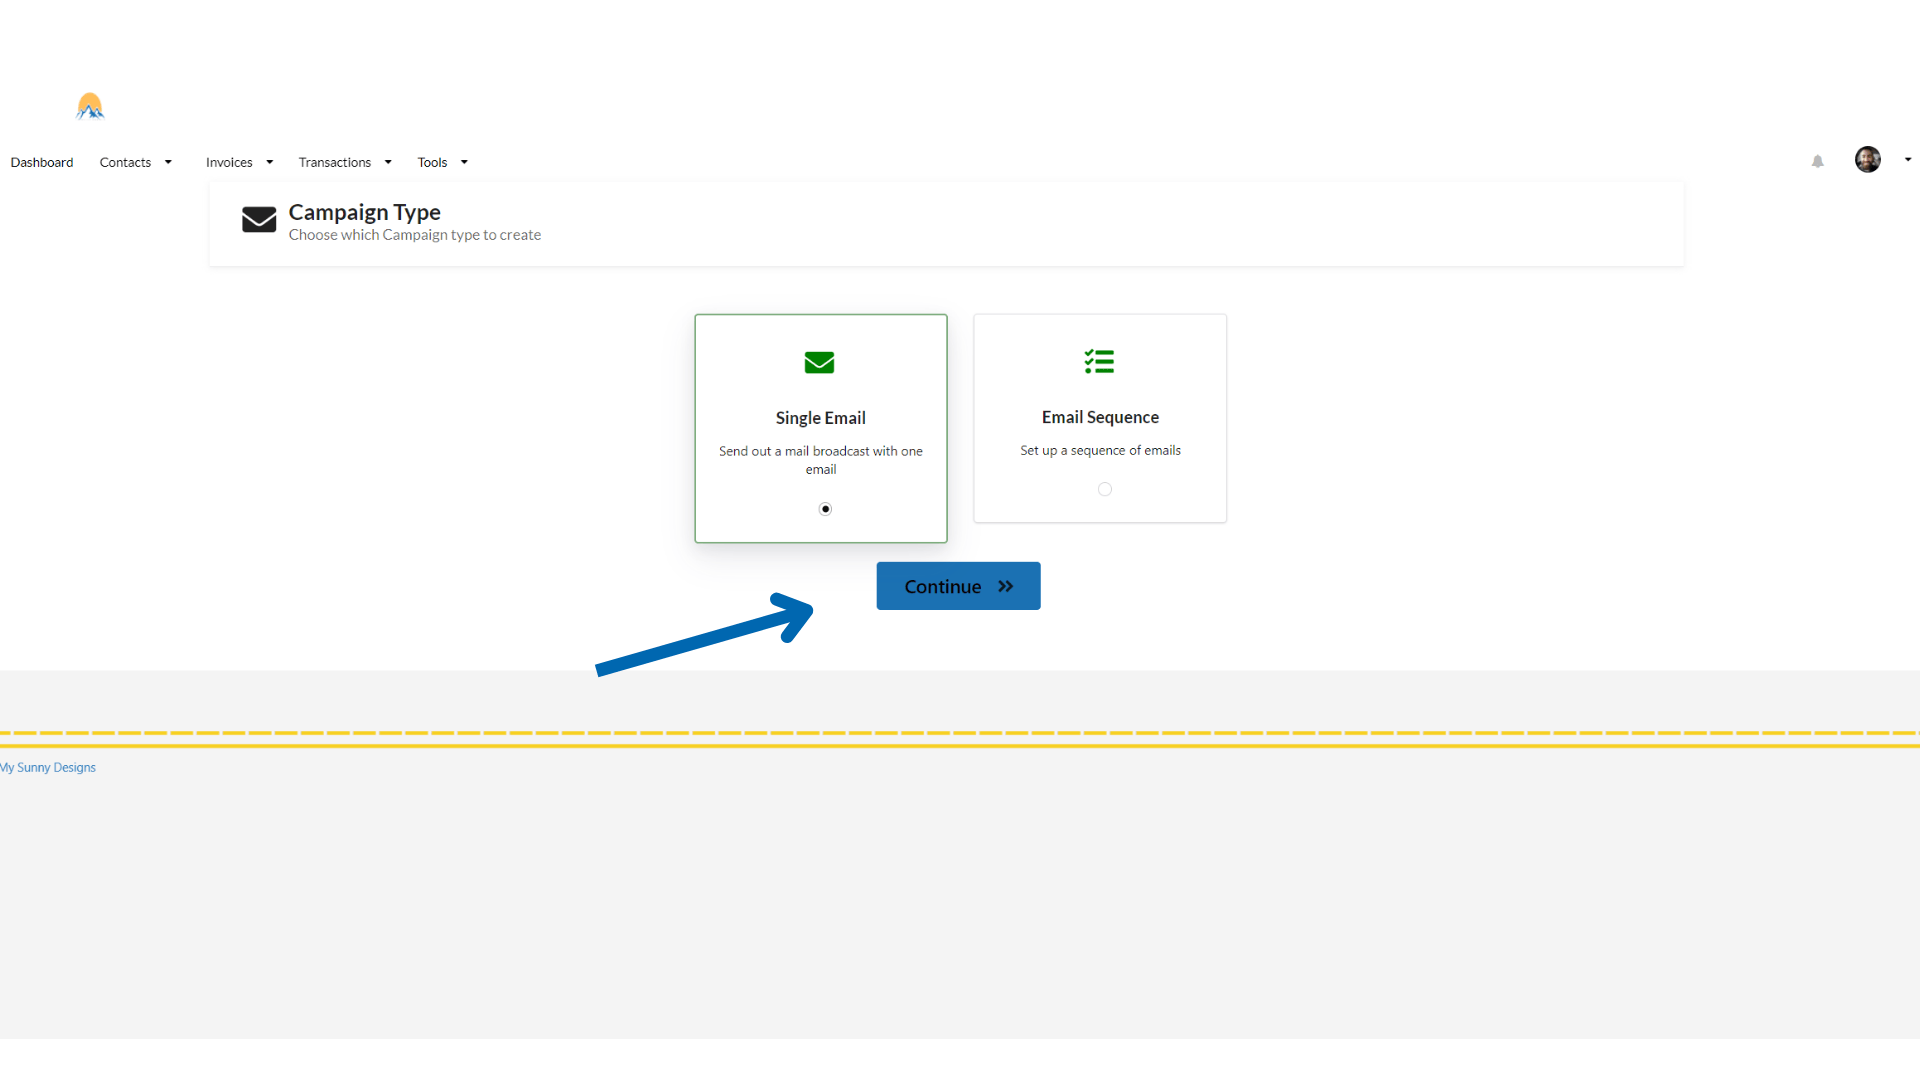
Task: Open the My Sunny Designs link
Action: pos(48,767)
